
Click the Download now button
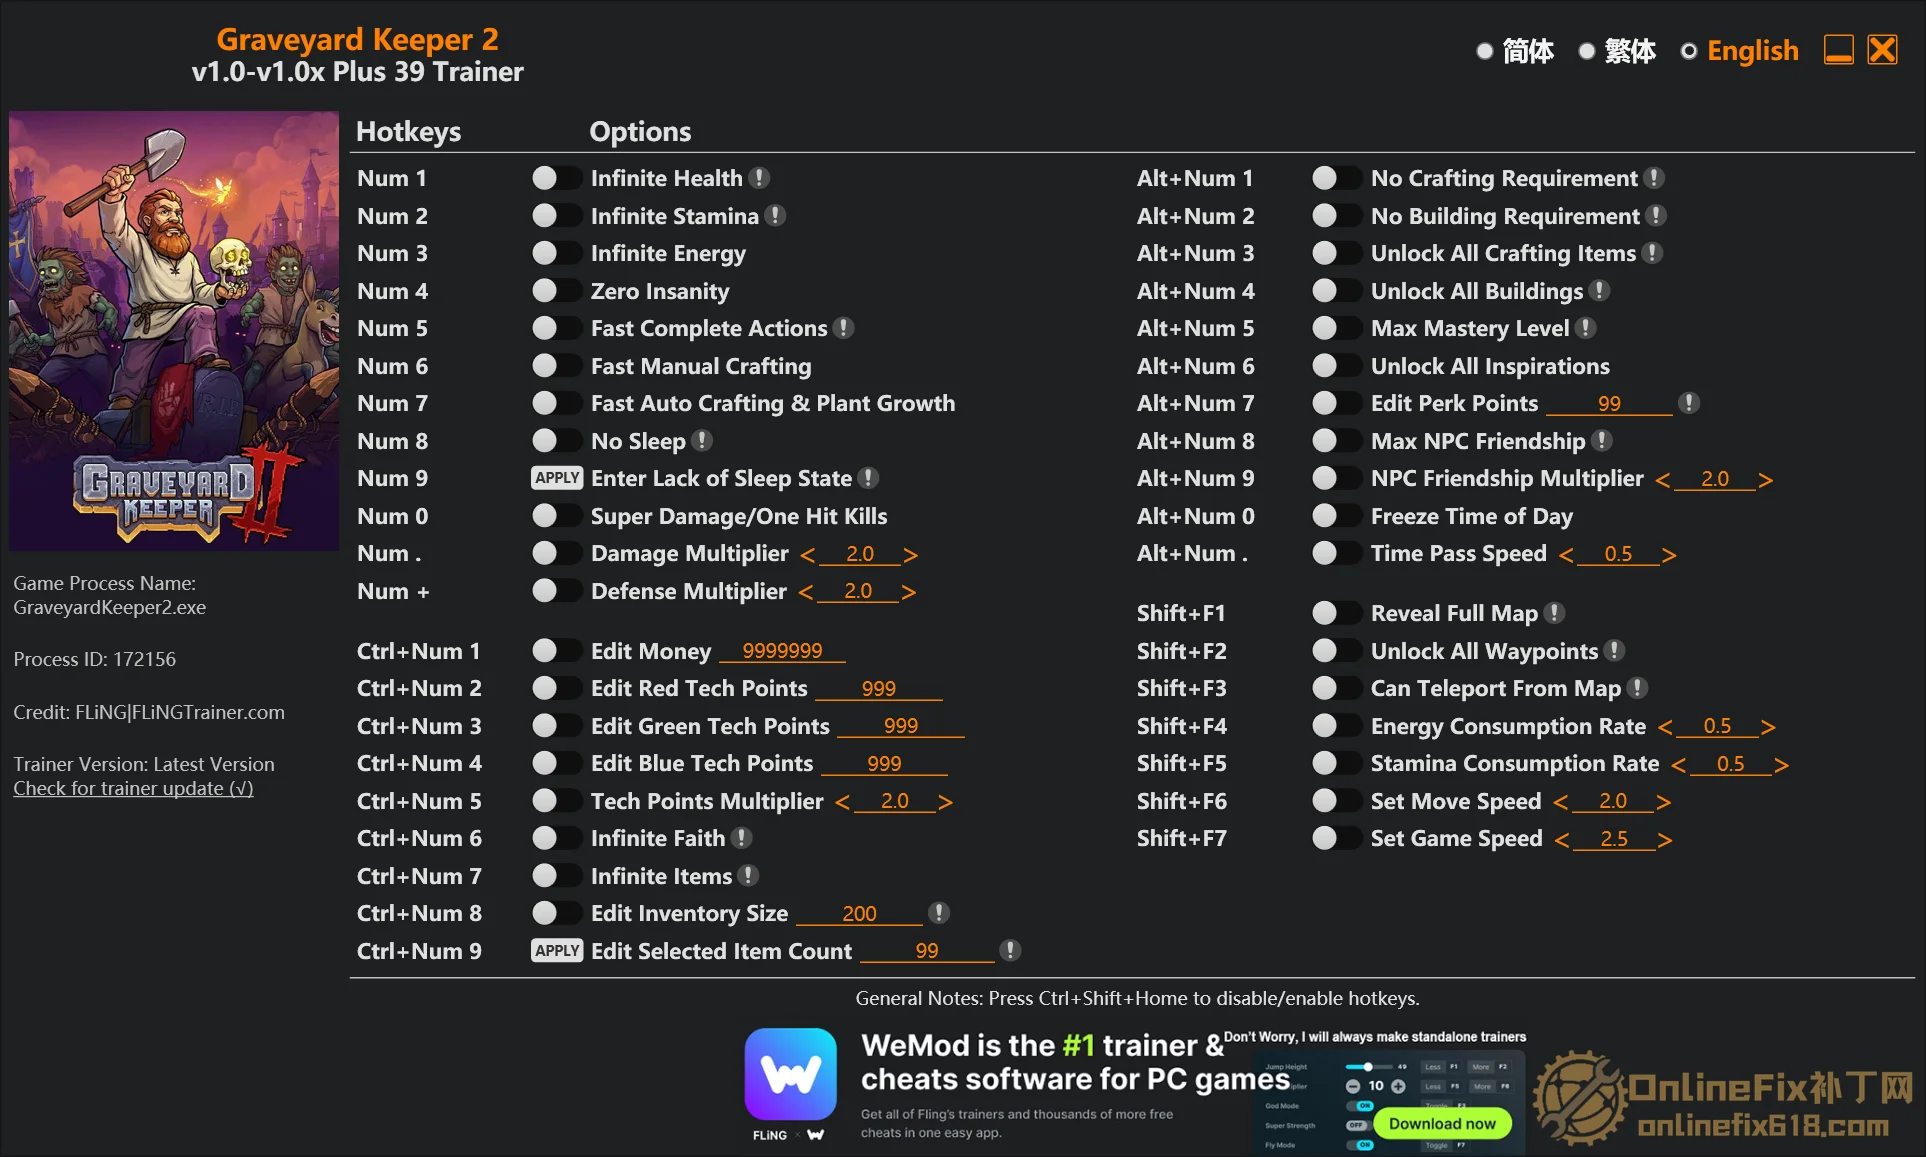pos(1442,1123)
